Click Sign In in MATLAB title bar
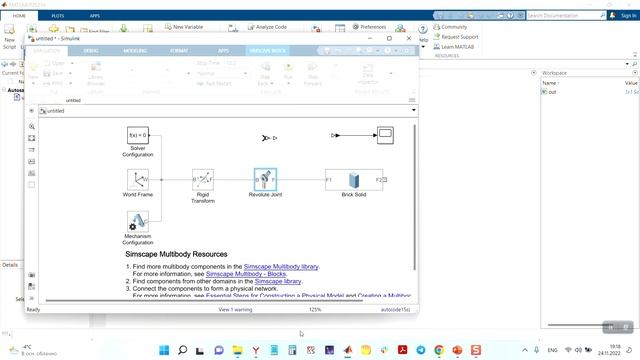640x360 pixels. click(x=629, y=16)
